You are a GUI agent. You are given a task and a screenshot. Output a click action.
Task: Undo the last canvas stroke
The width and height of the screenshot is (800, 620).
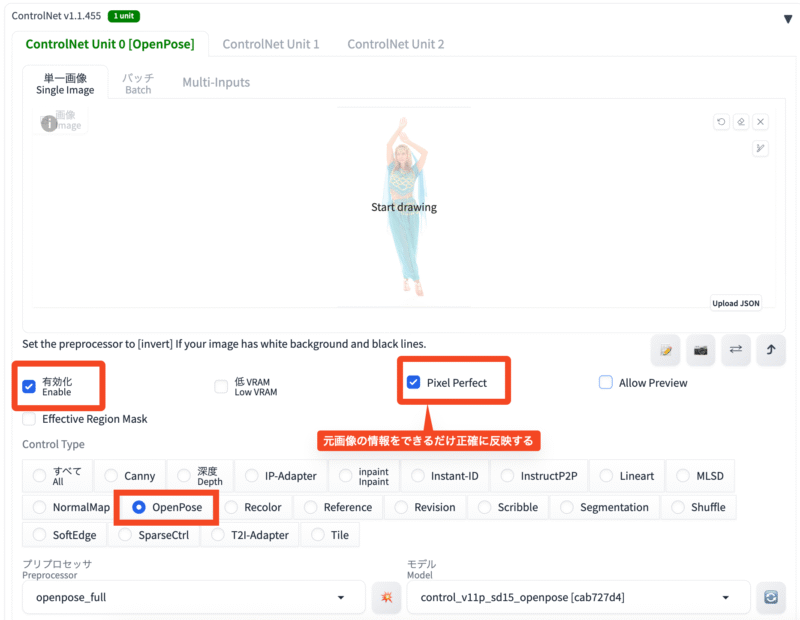coord(721,122)
